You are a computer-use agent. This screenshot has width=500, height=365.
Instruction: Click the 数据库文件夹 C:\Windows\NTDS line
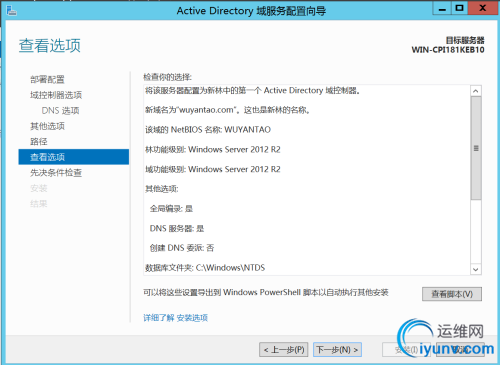pyautogui.click(x=205, y=268)
